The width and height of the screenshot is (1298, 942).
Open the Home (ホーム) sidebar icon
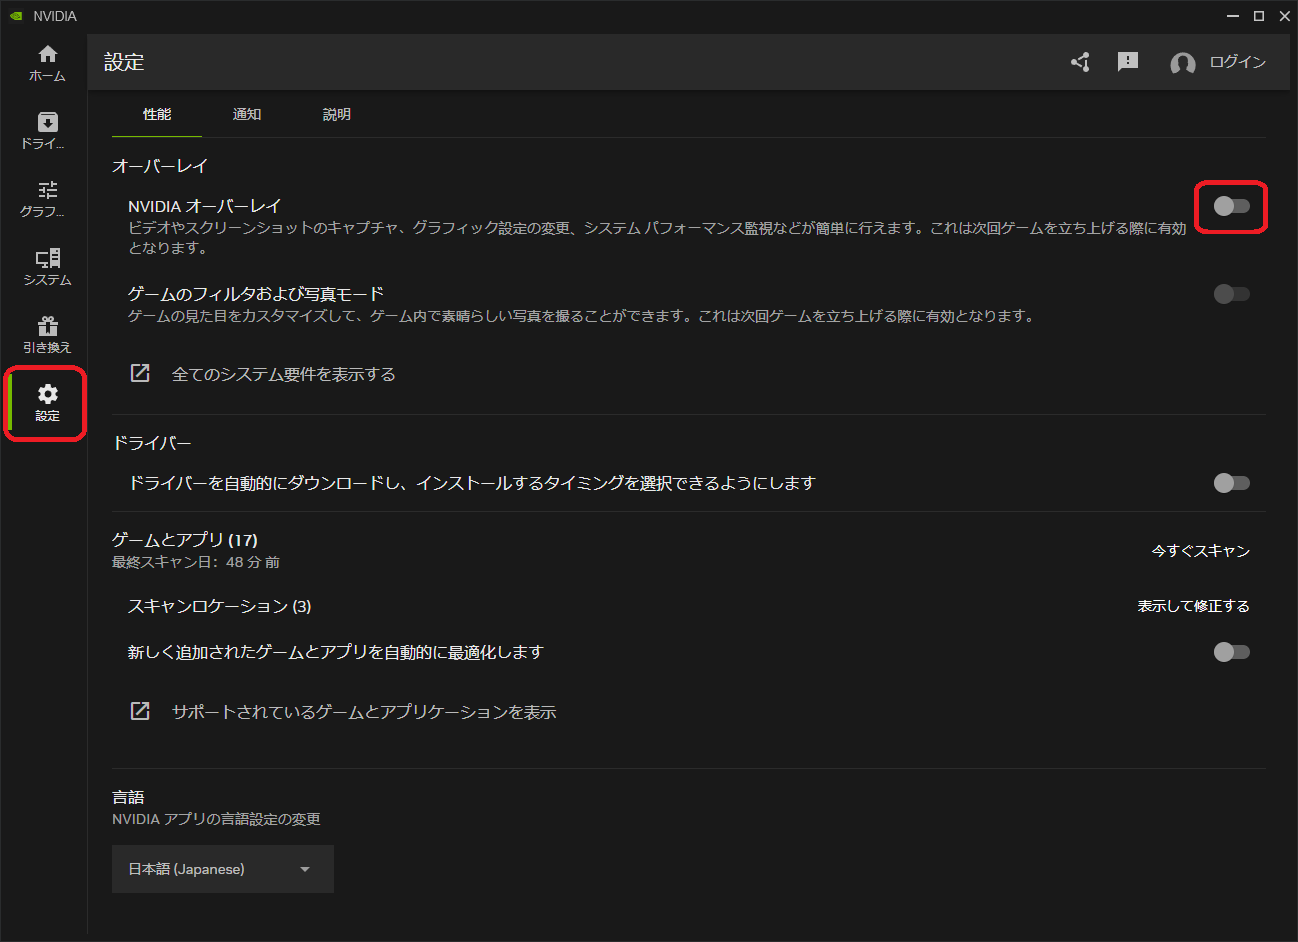click(x=47, y=63)
